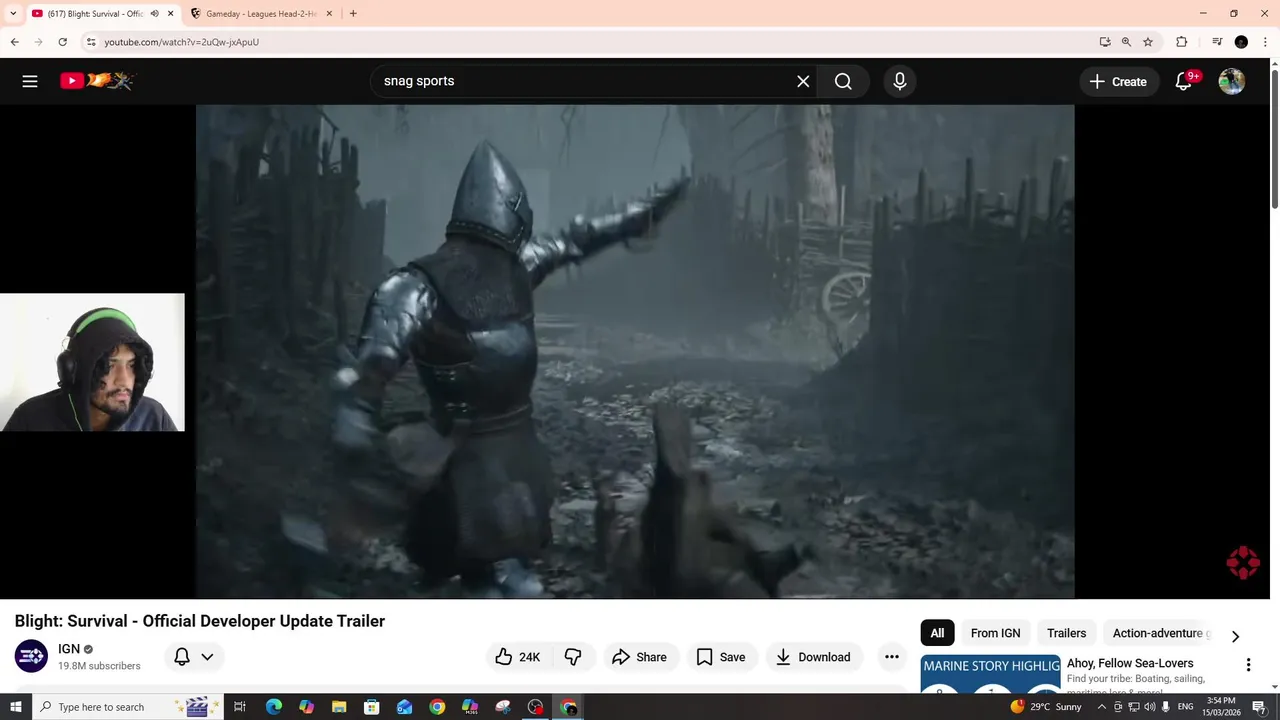This screenshot has width=1280, height=720.
Task: Click the Windows taskbar search box
Action: [127, 707]
